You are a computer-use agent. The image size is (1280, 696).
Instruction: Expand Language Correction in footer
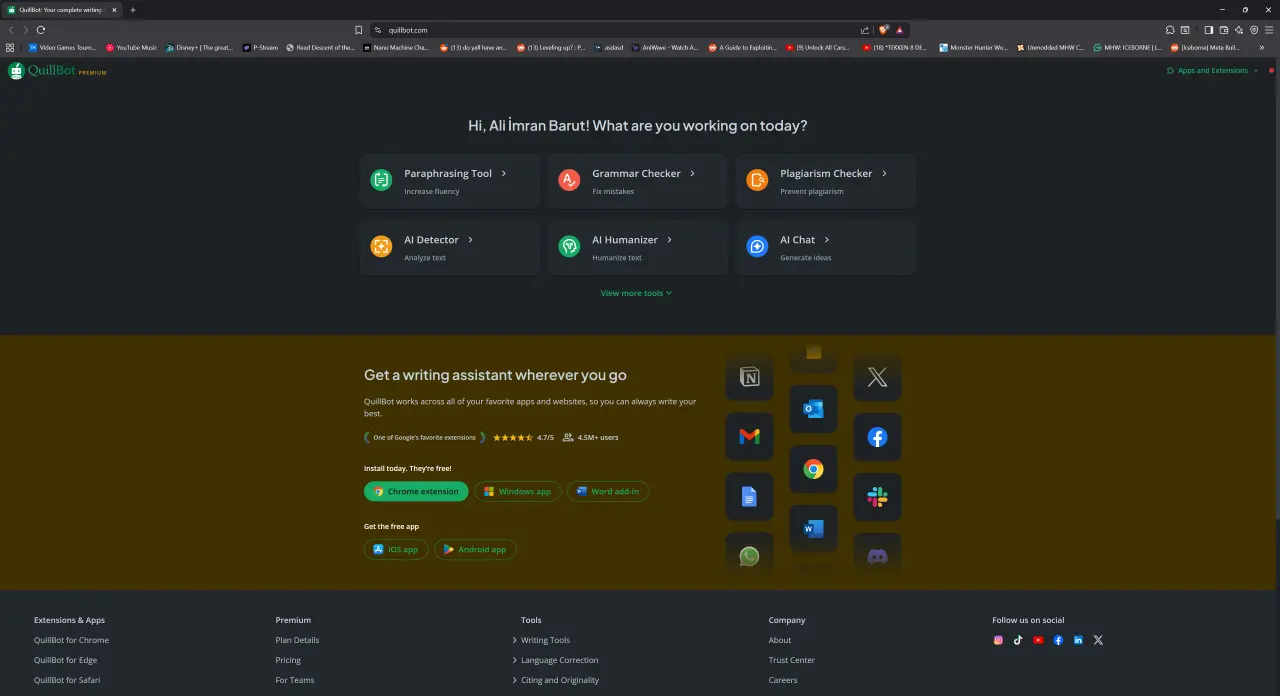coord(555,660)
